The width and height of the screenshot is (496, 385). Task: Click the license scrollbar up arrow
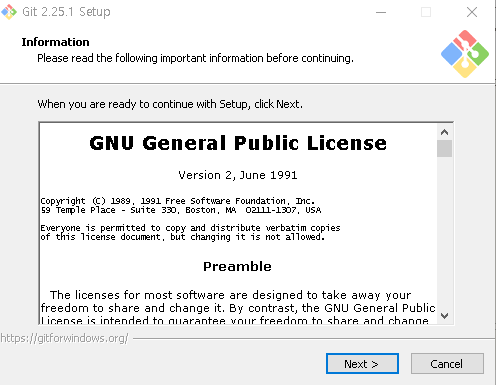coord(444,132)
